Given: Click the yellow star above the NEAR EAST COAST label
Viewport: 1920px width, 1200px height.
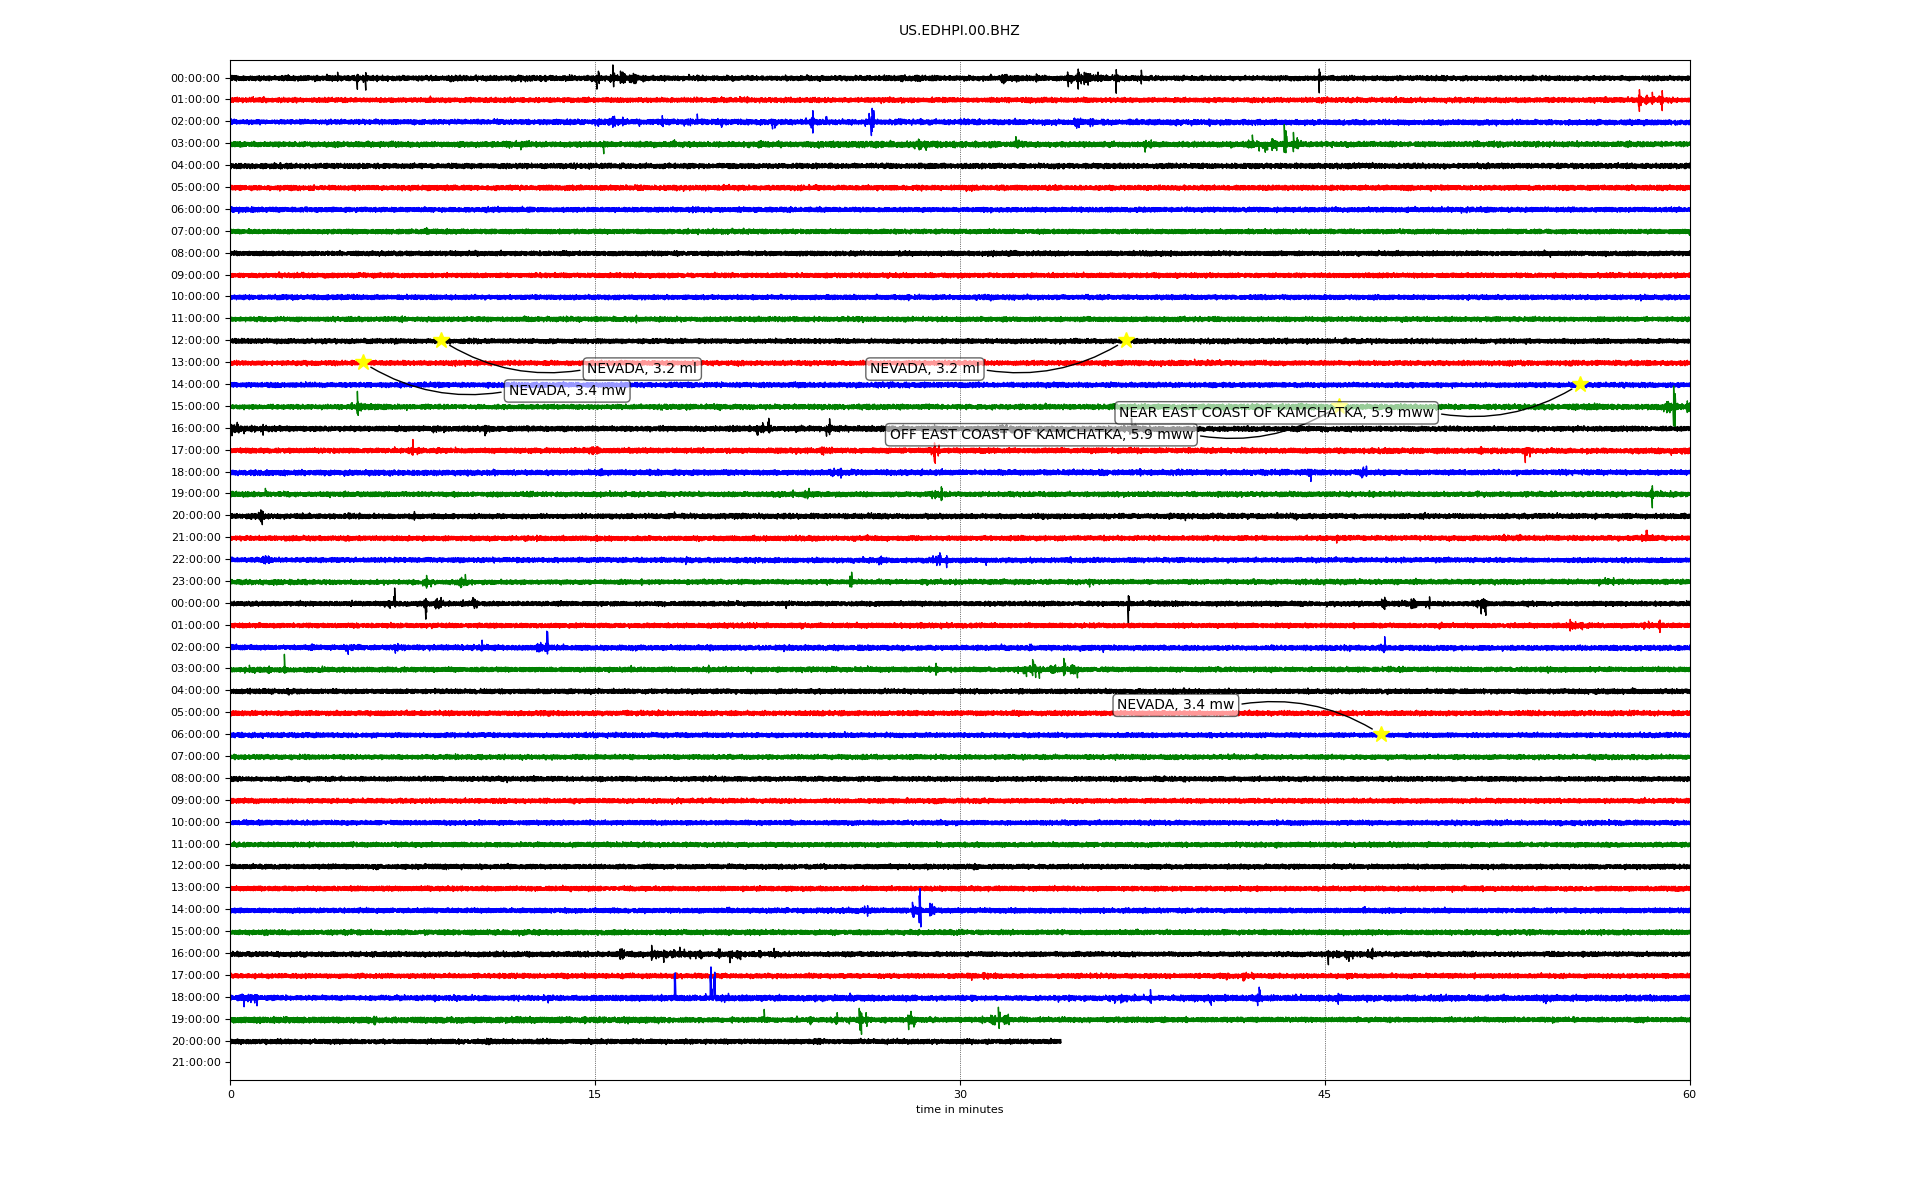Looking at the screenshot, I should click(1339, 405).
